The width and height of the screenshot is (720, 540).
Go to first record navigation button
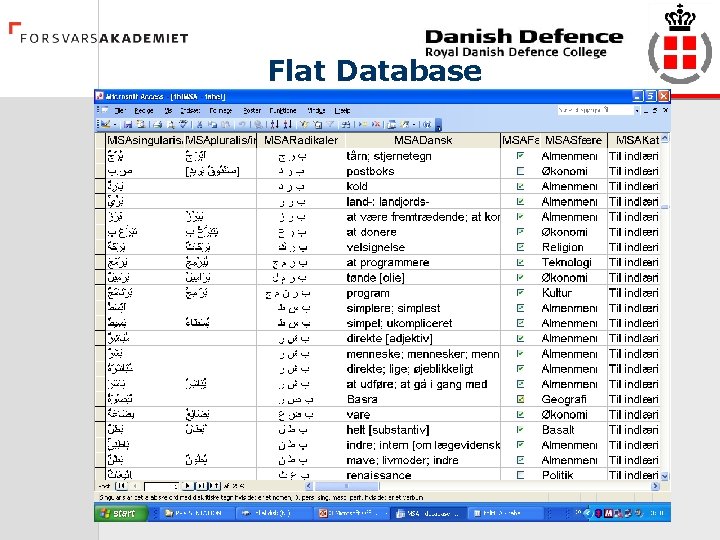pos(121,485)
